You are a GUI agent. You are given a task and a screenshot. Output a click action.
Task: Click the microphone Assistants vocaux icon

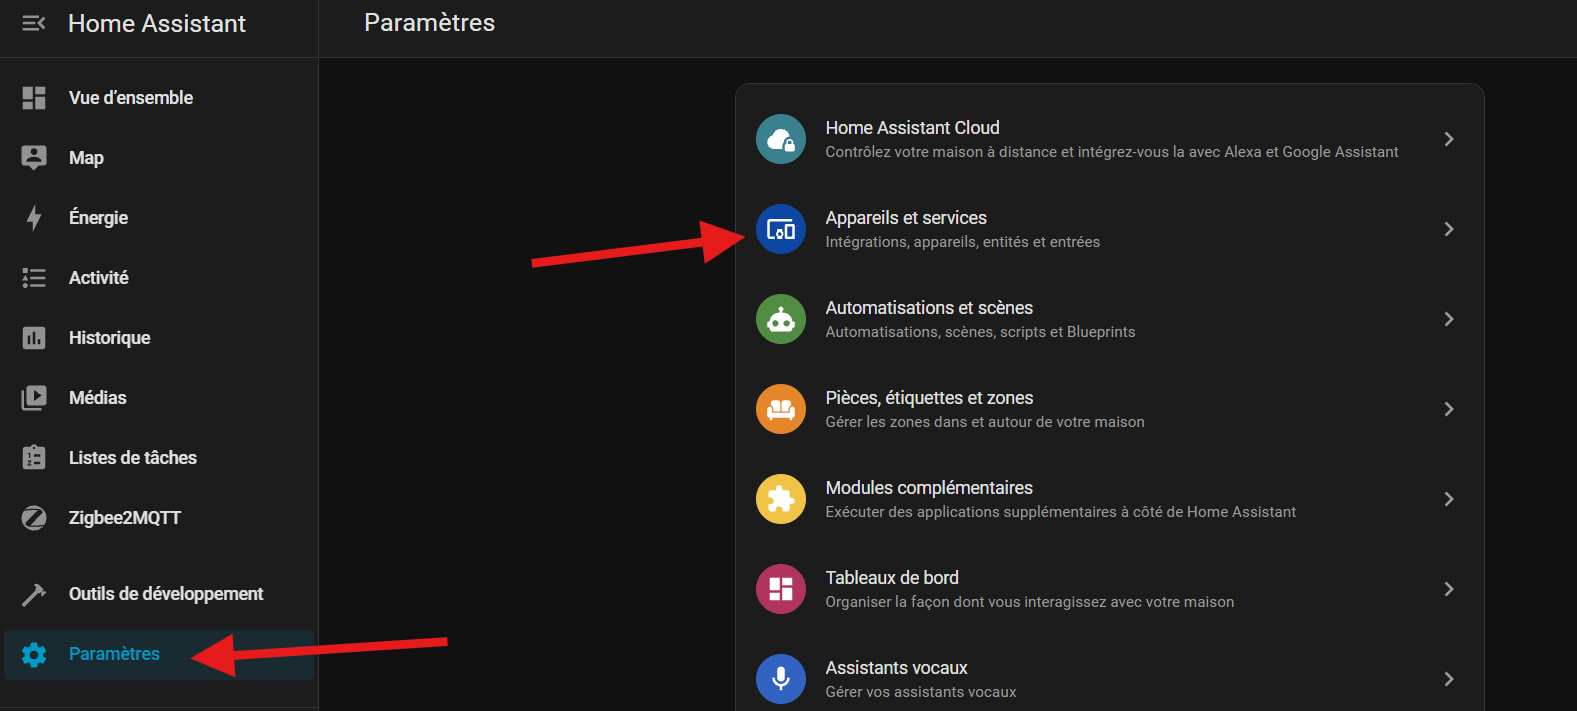(780, 679)
